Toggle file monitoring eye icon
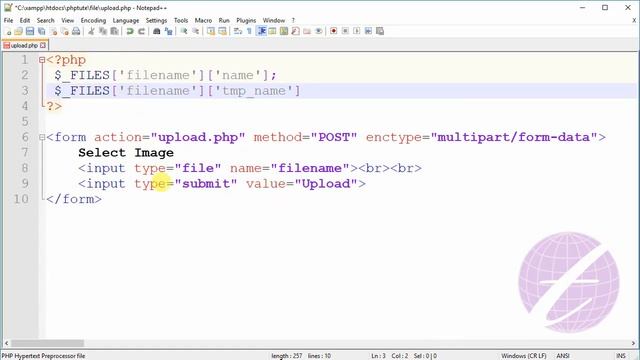The image size is (640, 360). pyautogui.click(x=318, y=31)
